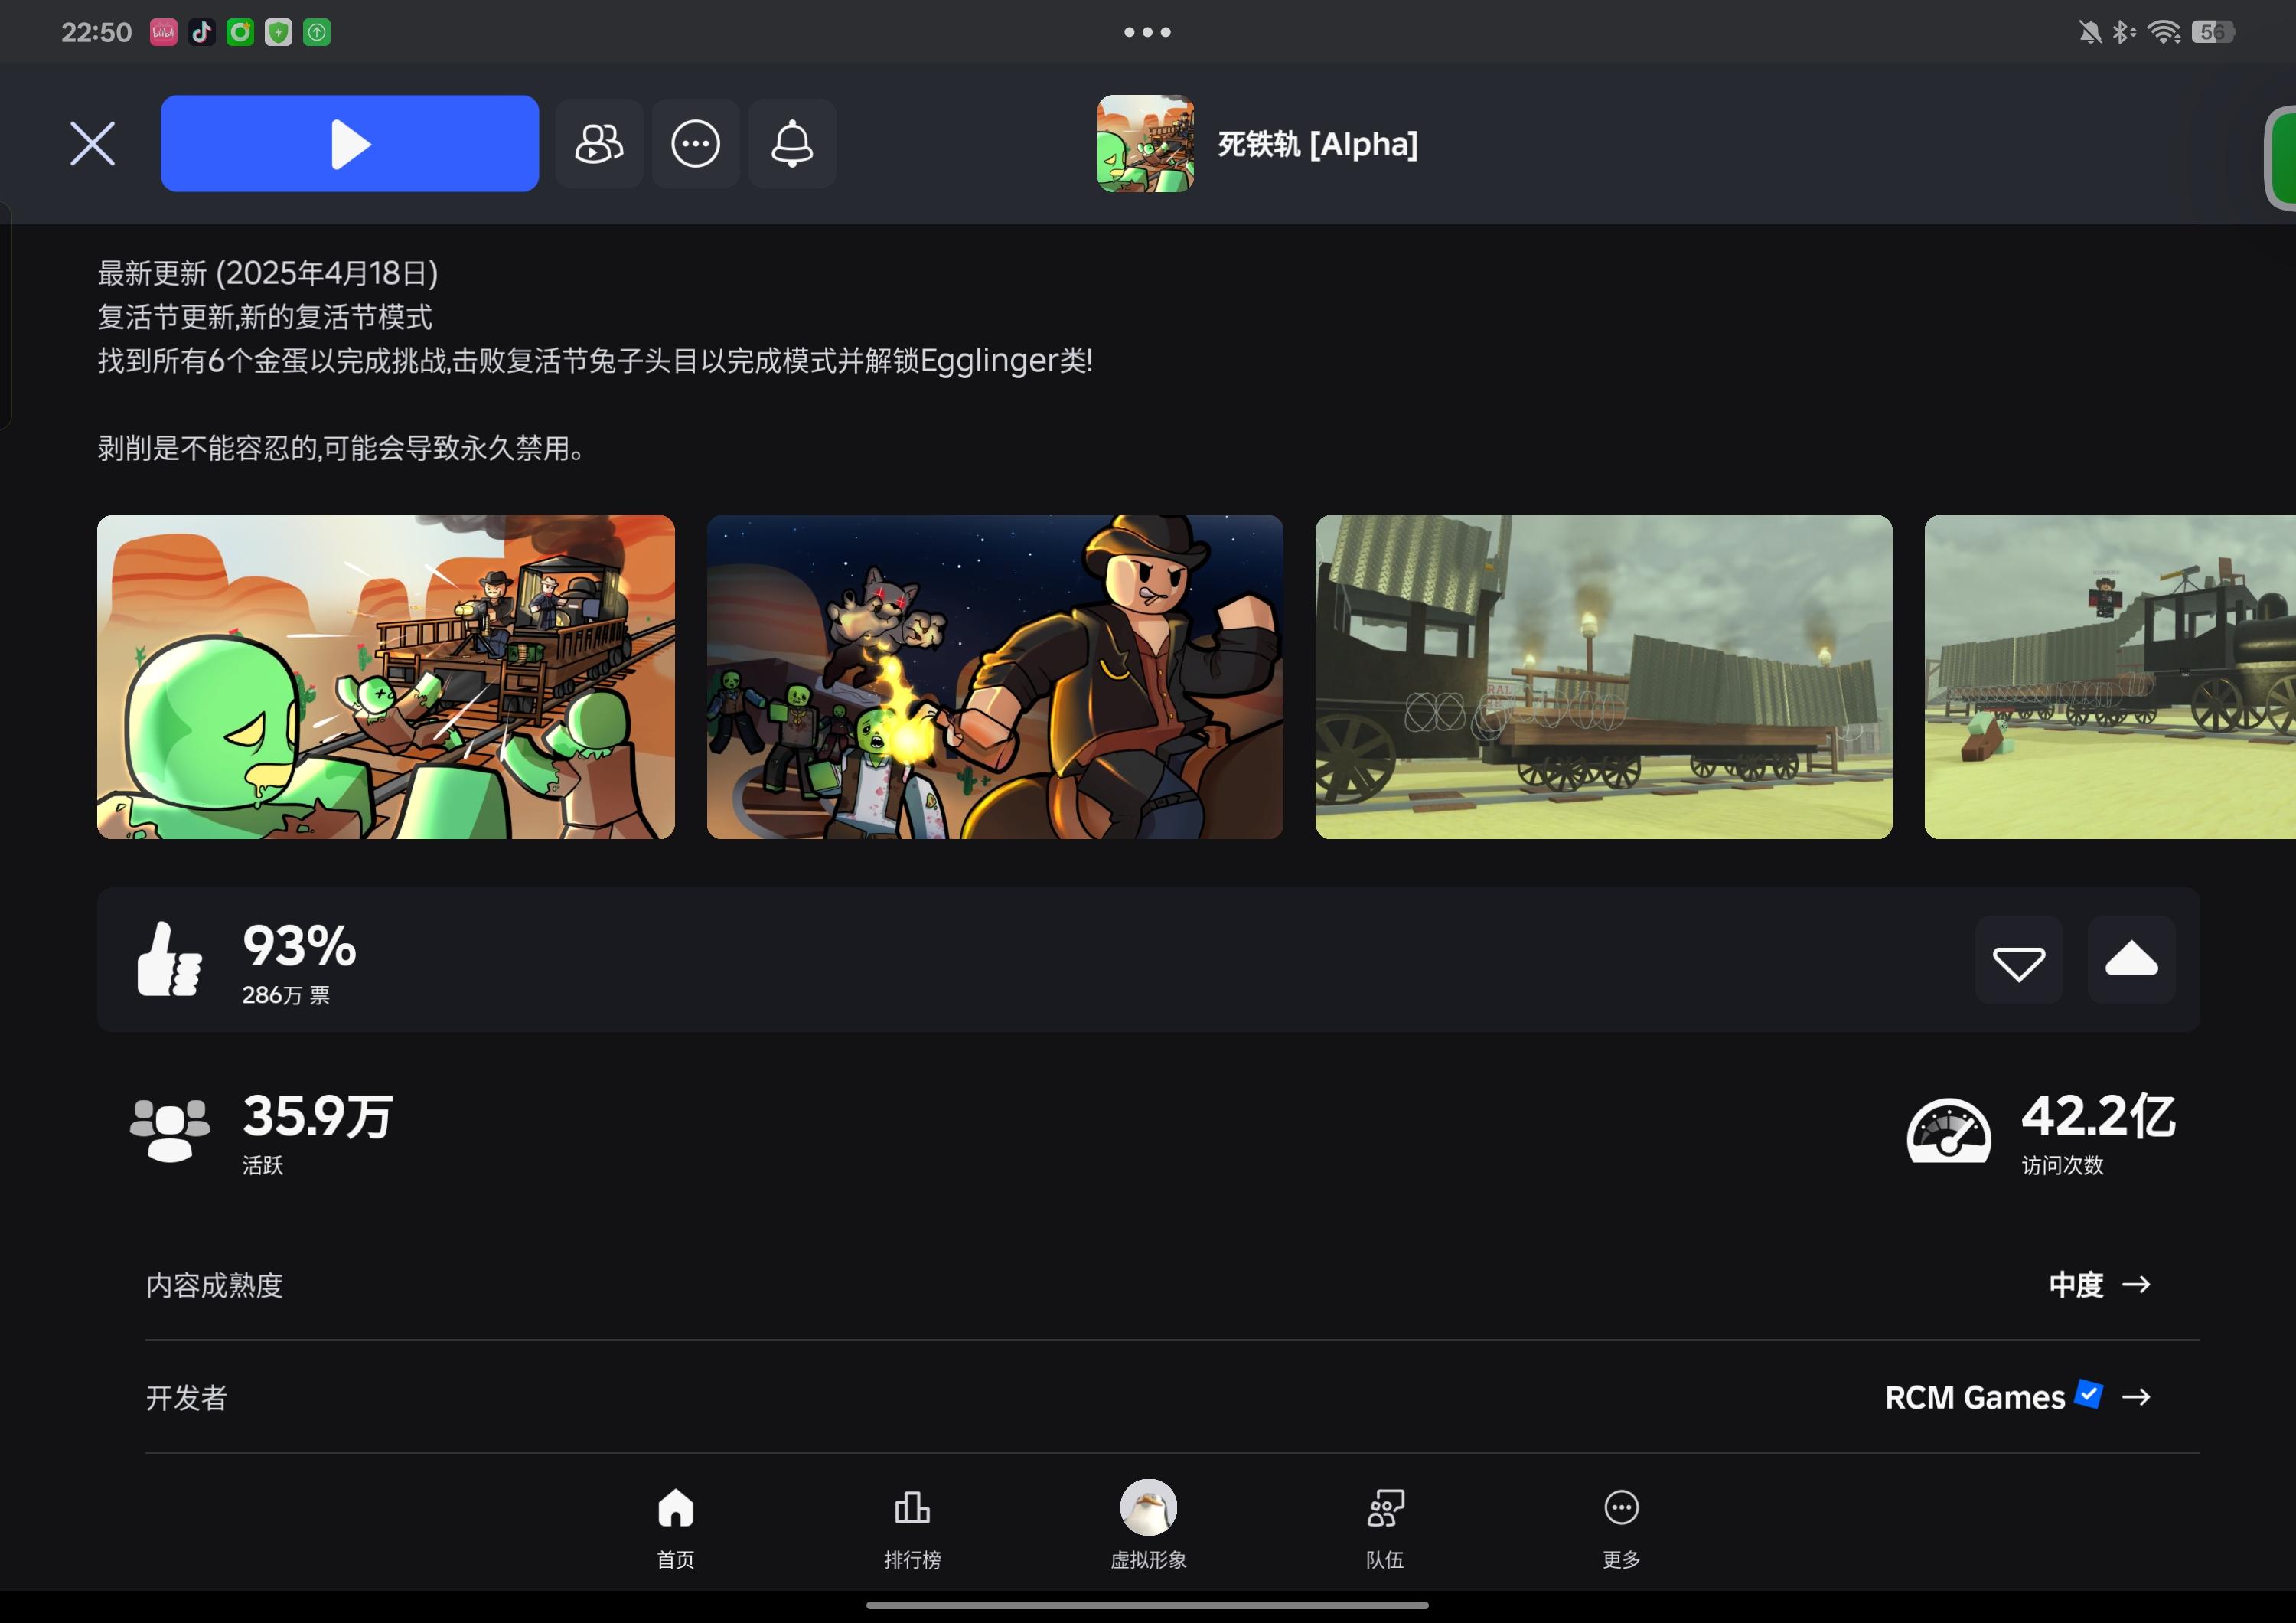Open 更多 more tab
This screenshot has height=1623, width=2296.
1621,1528
